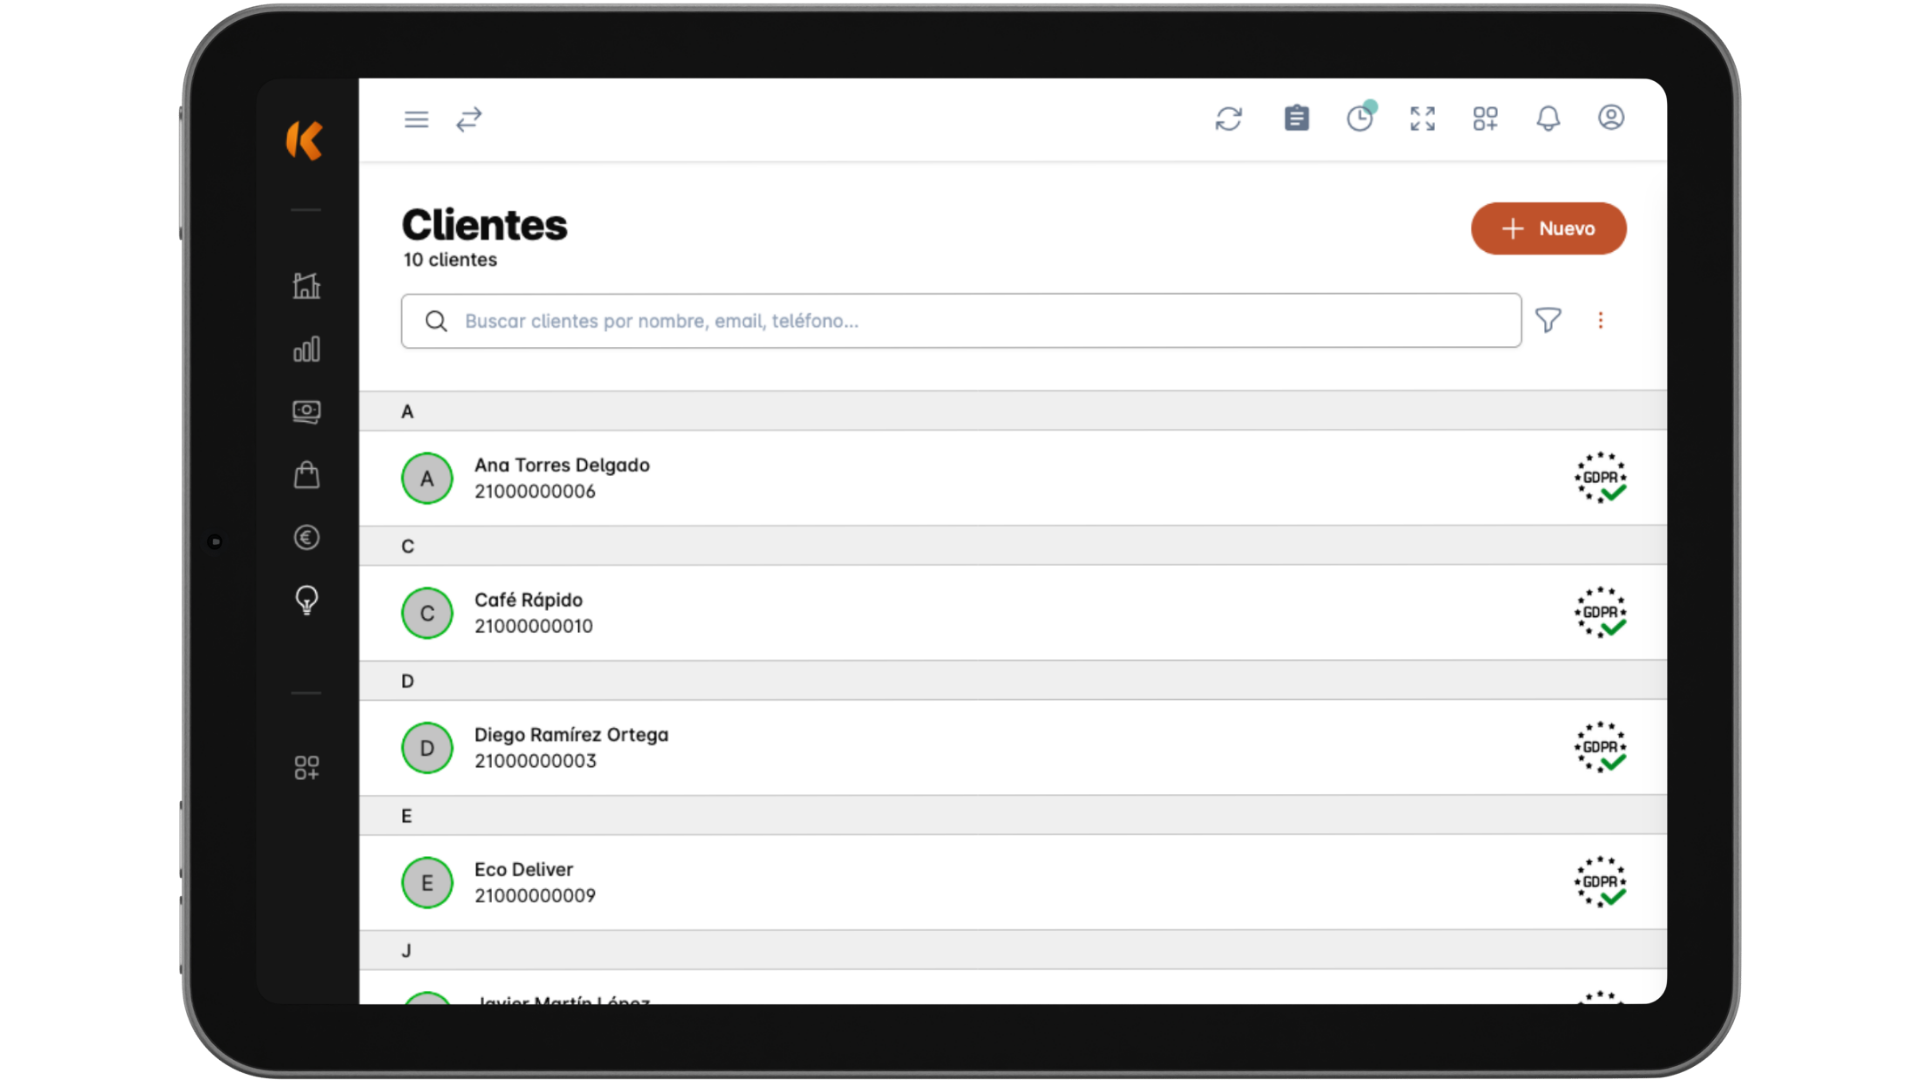Toggle fullscreen mode icon
Screen dimensions: 1920x1080
[1422, 119]
